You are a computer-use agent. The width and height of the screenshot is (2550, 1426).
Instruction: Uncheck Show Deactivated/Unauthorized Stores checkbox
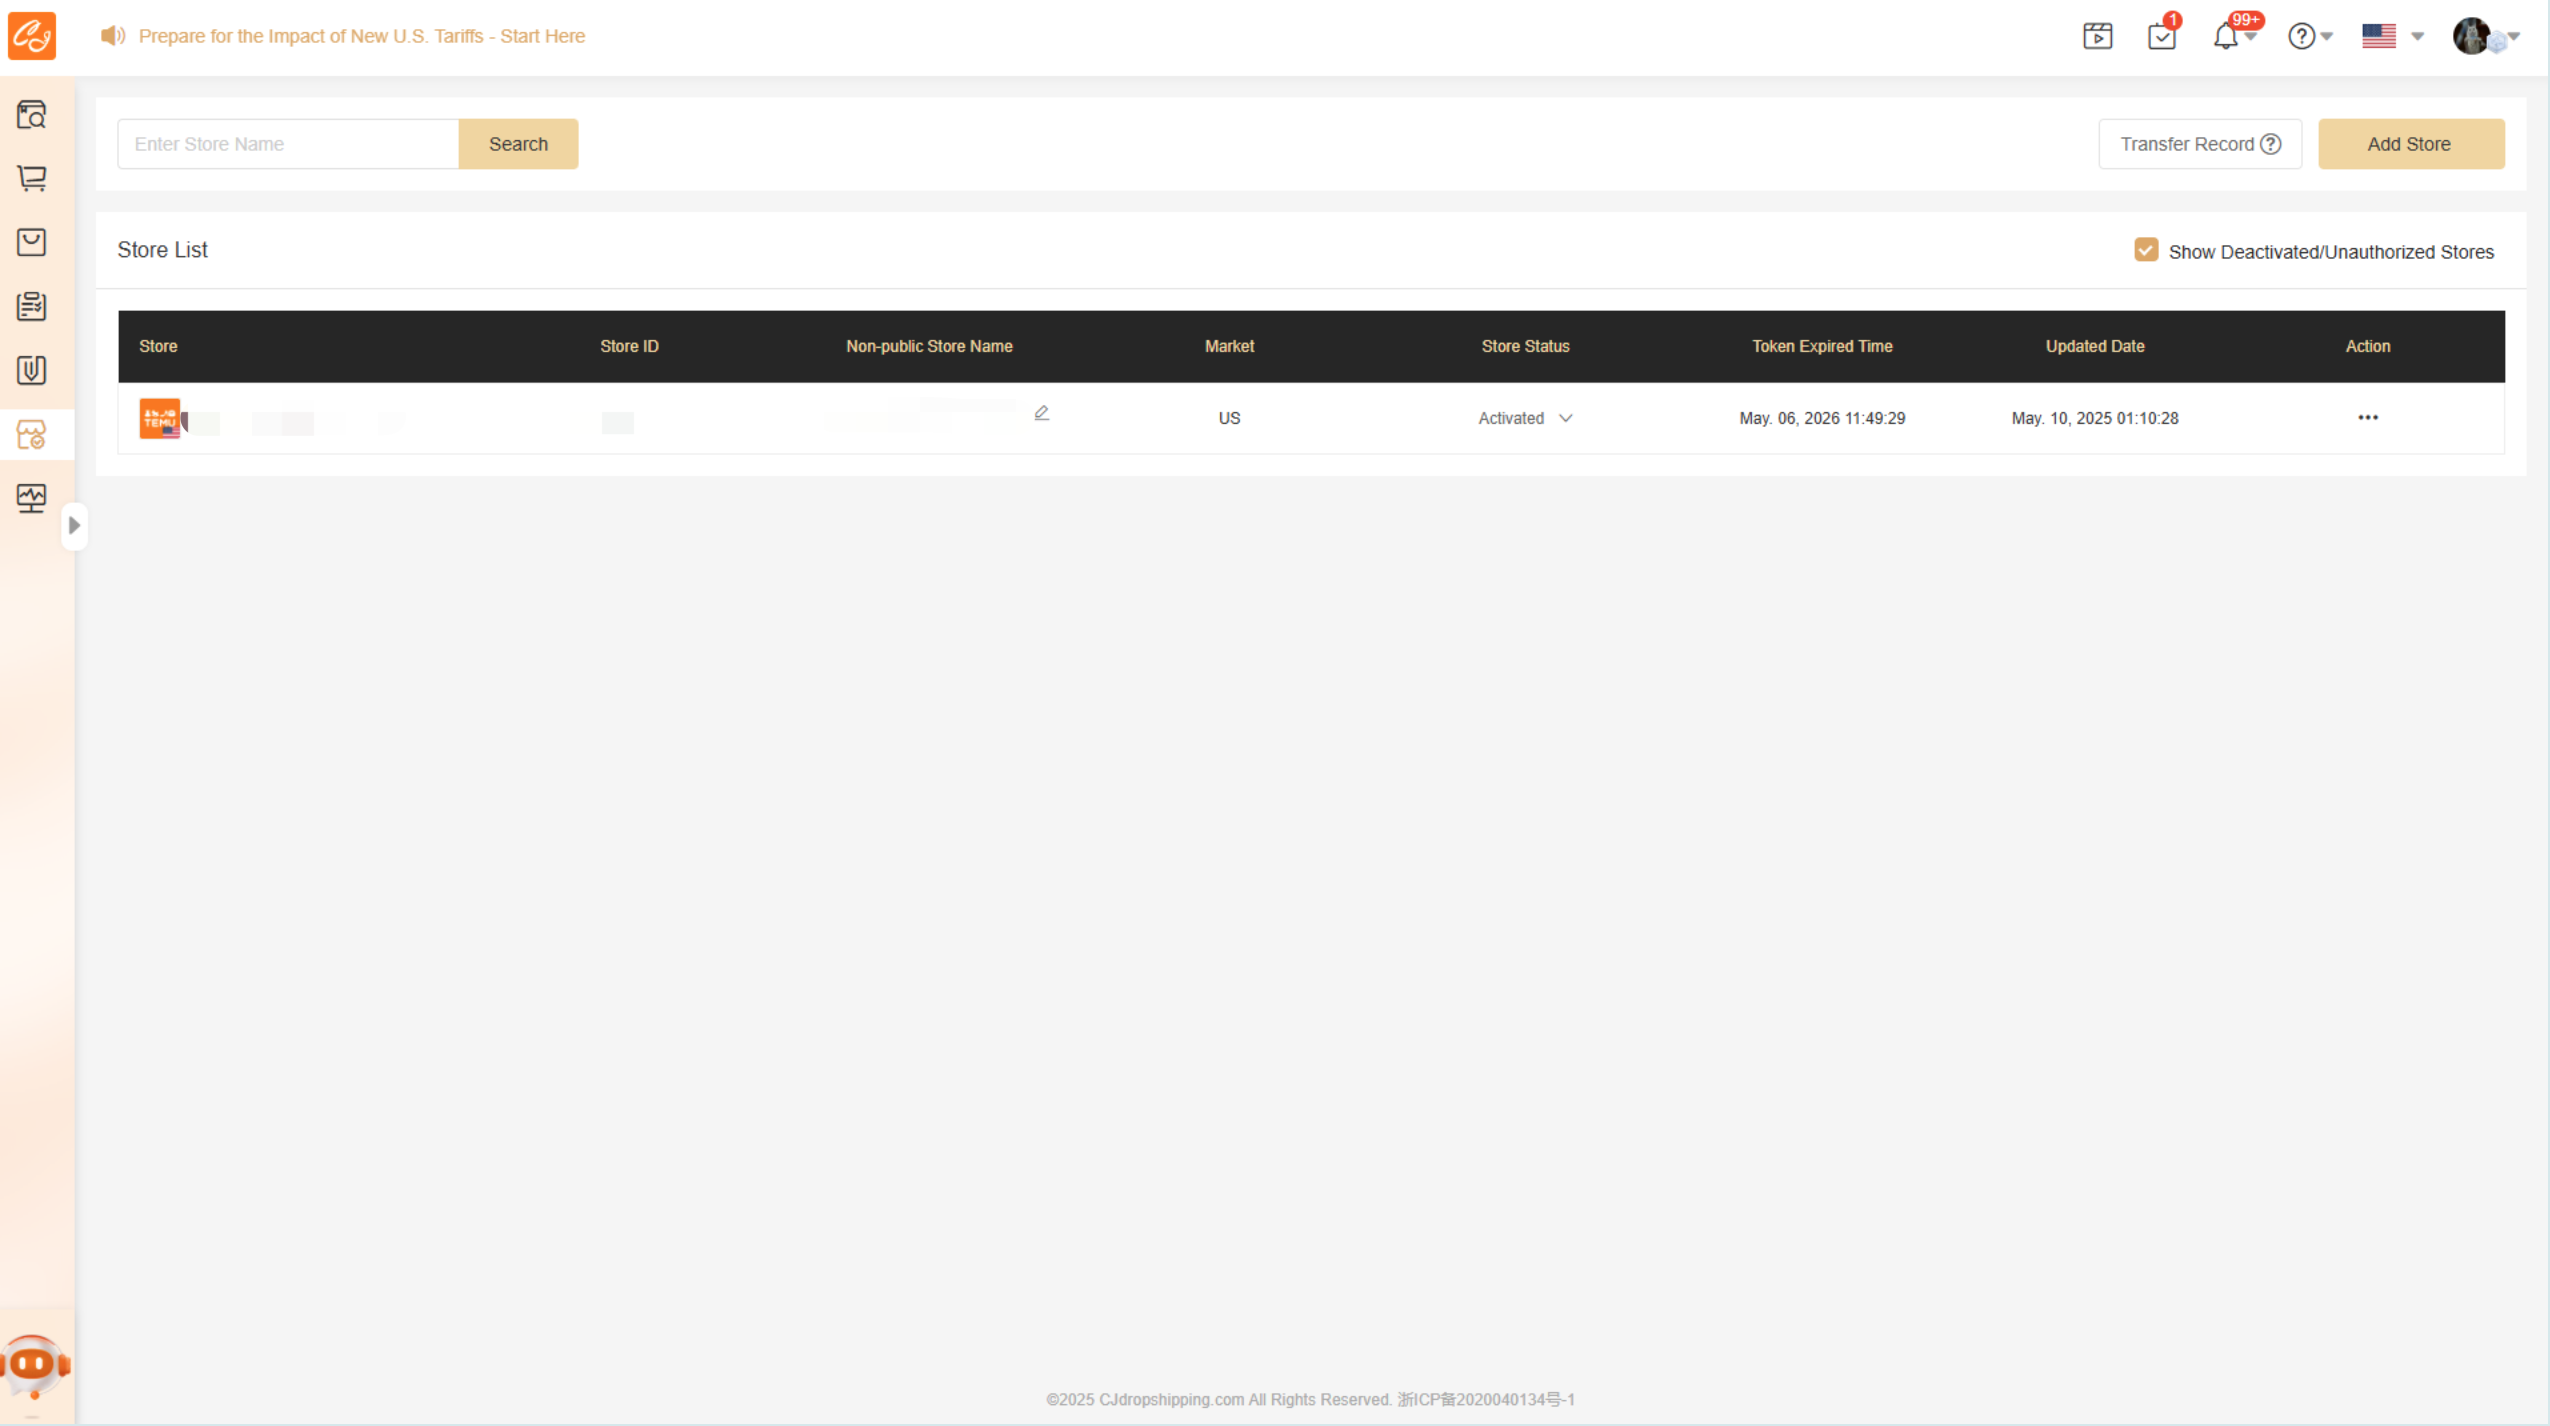[2145, 250]
